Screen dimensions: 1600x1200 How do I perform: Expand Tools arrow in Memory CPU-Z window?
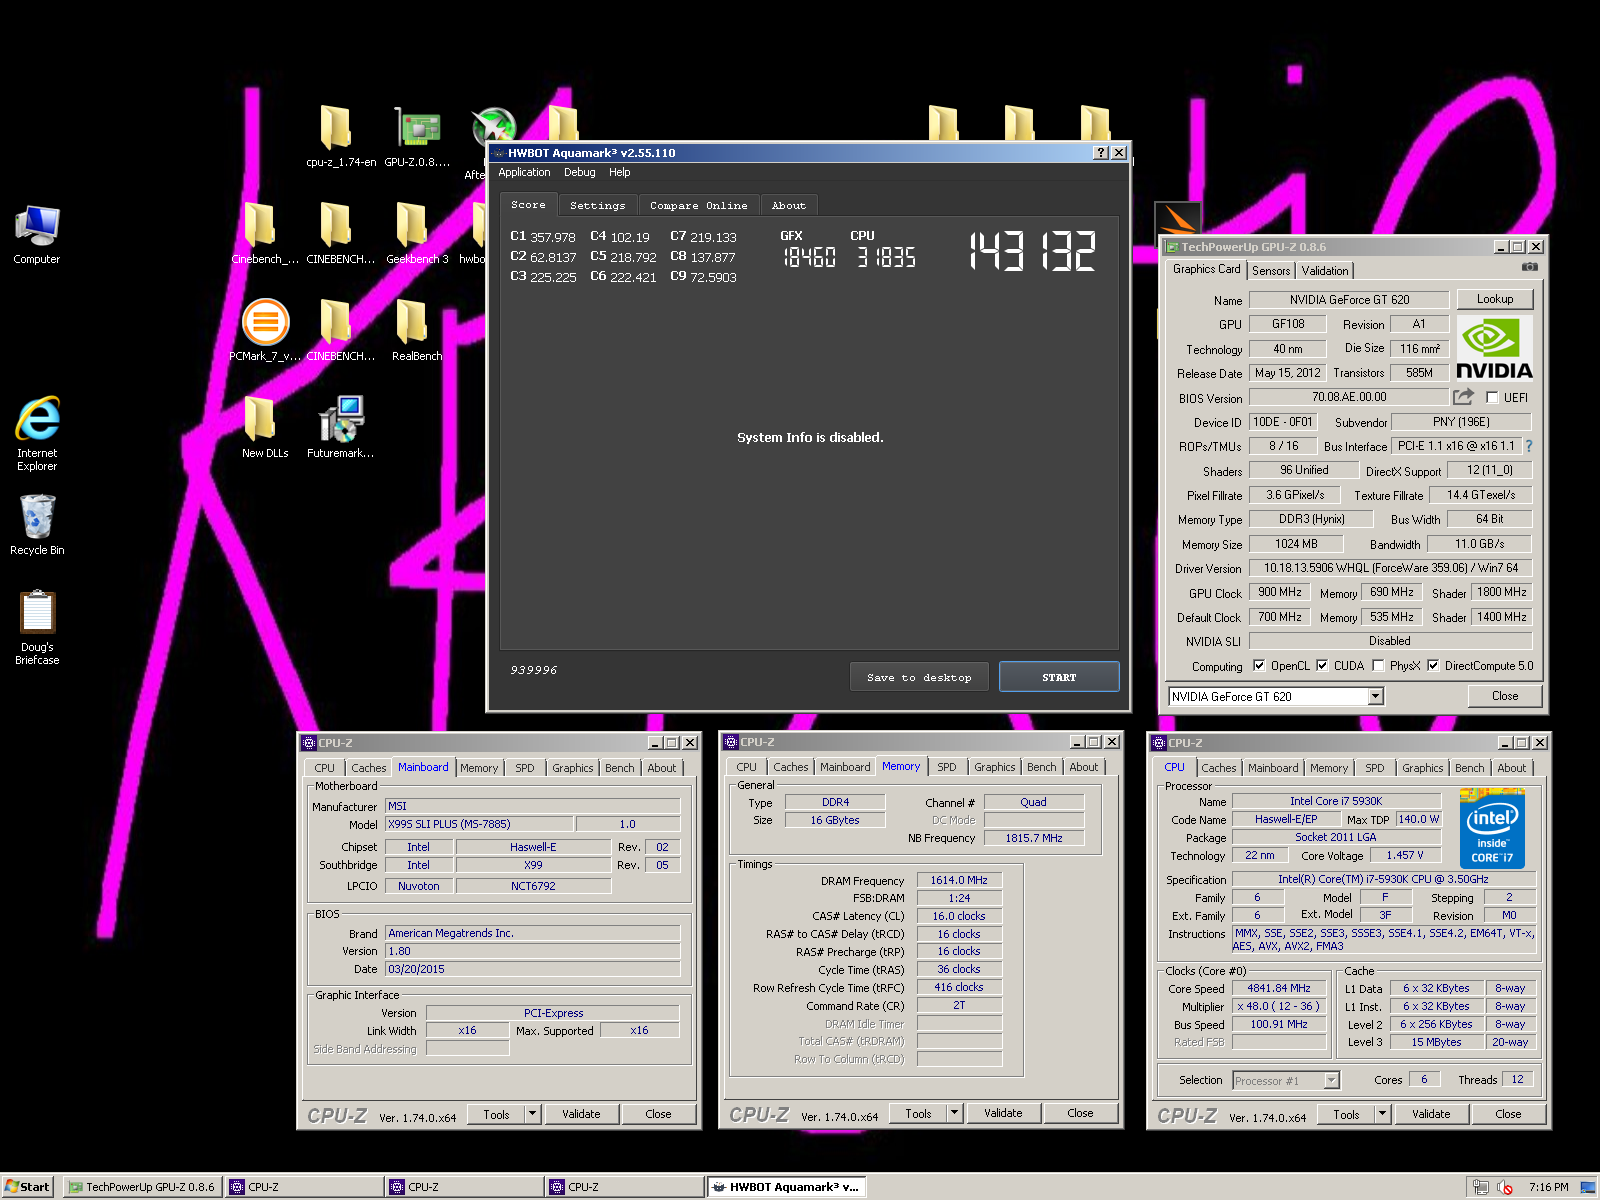point(955,1113)
